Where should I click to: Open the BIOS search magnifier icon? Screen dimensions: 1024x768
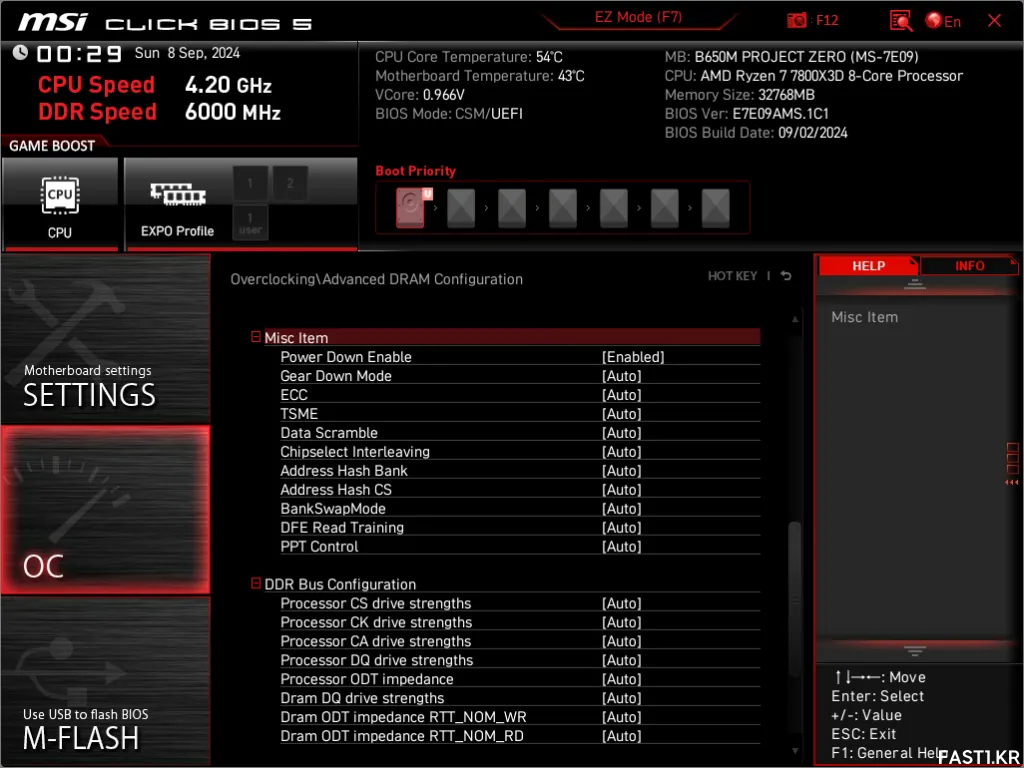(900, 20)
